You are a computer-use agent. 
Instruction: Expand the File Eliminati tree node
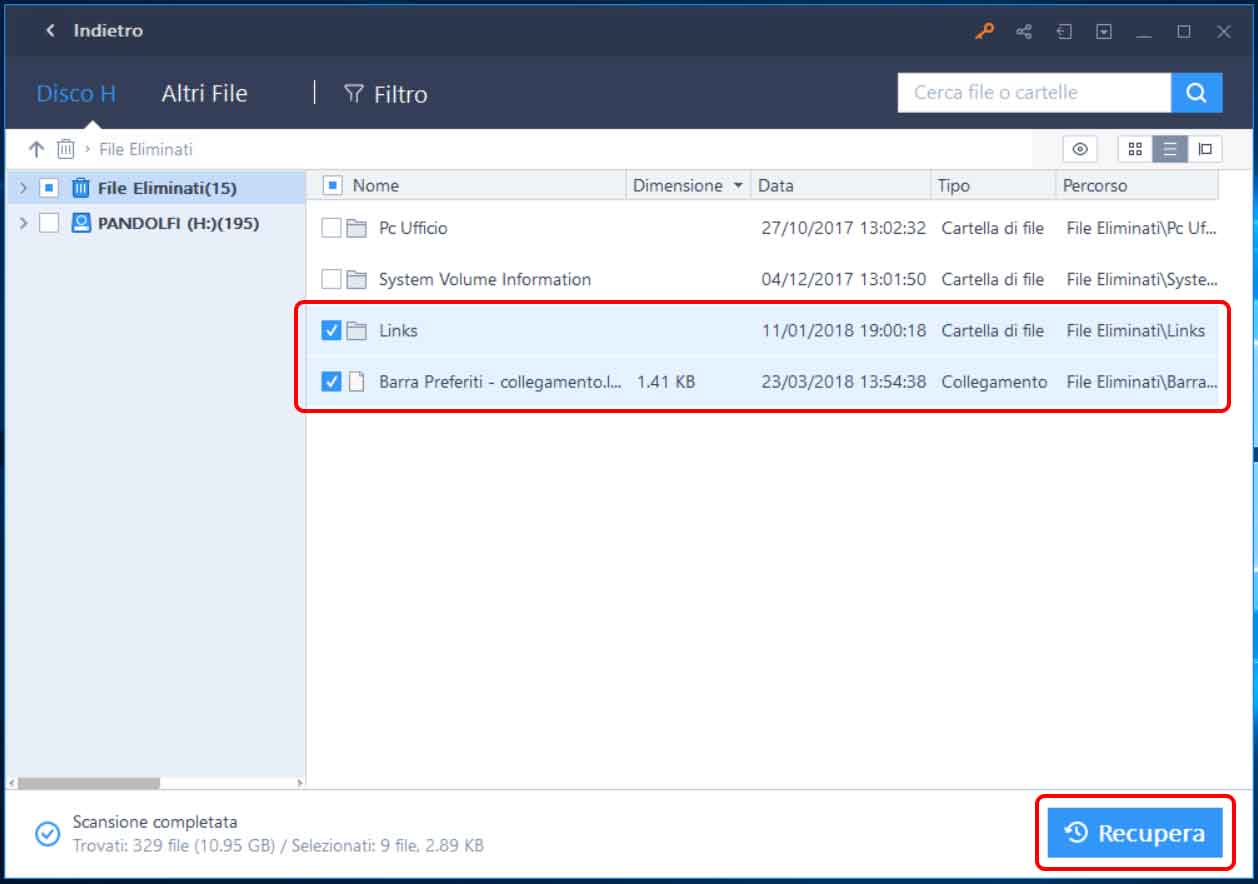23,187
